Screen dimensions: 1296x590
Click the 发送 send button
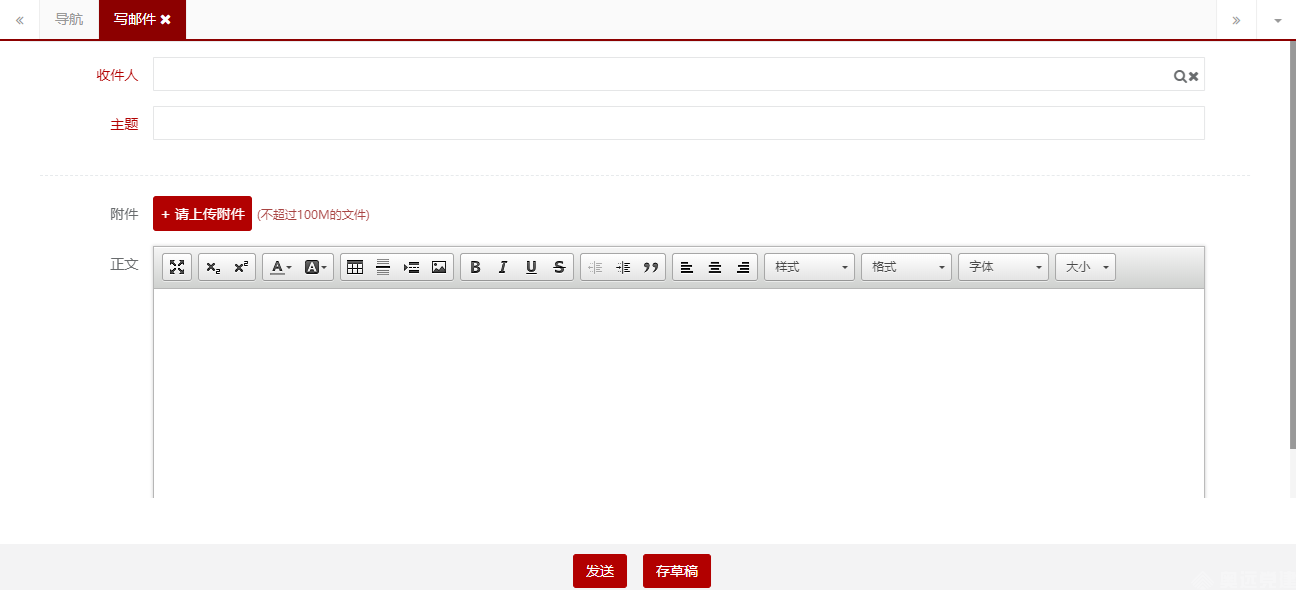coord(600,571)
